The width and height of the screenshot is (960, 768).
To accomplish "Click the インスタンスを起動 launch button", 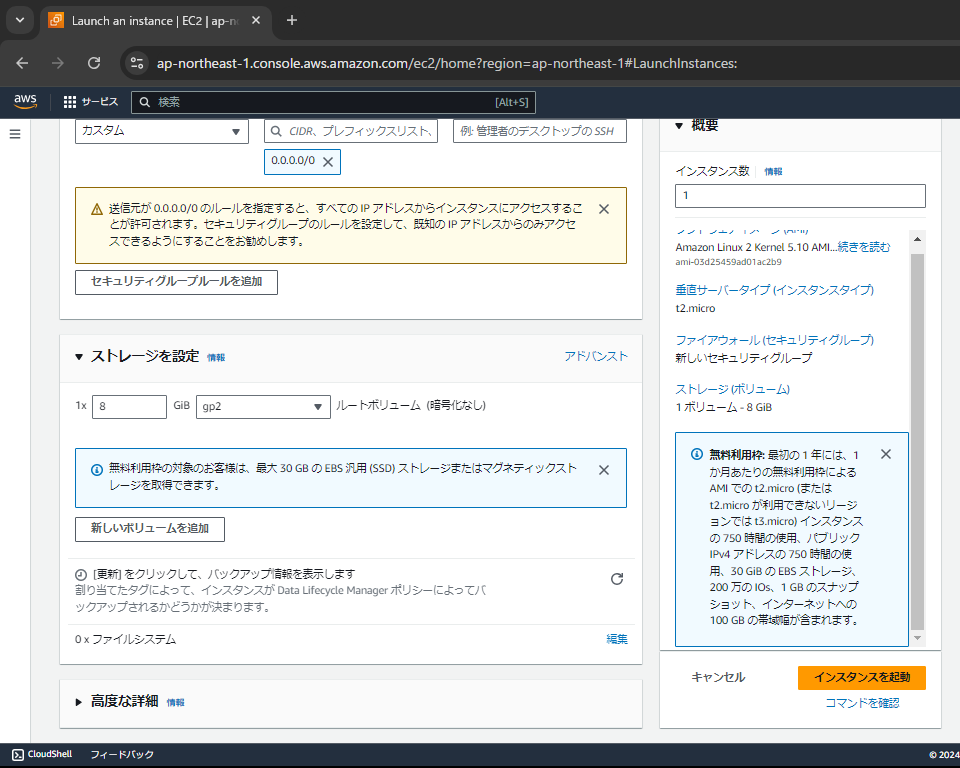I will 861,677.
